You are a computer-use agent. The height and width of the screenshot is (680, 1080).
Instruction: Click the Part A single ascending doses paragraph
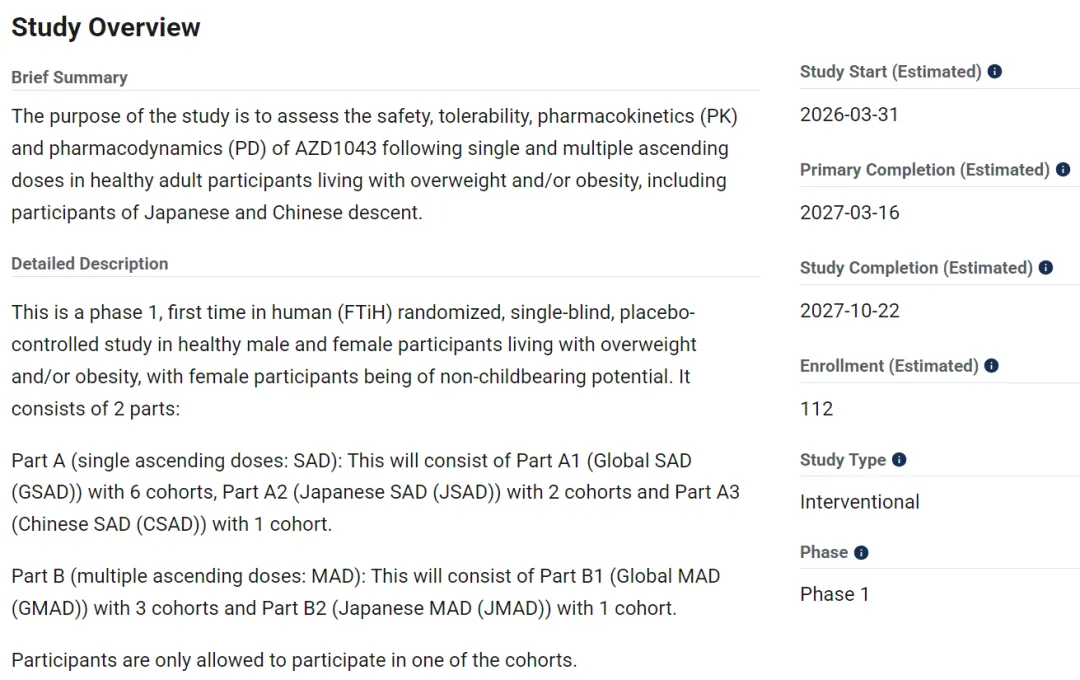[375, 492]
